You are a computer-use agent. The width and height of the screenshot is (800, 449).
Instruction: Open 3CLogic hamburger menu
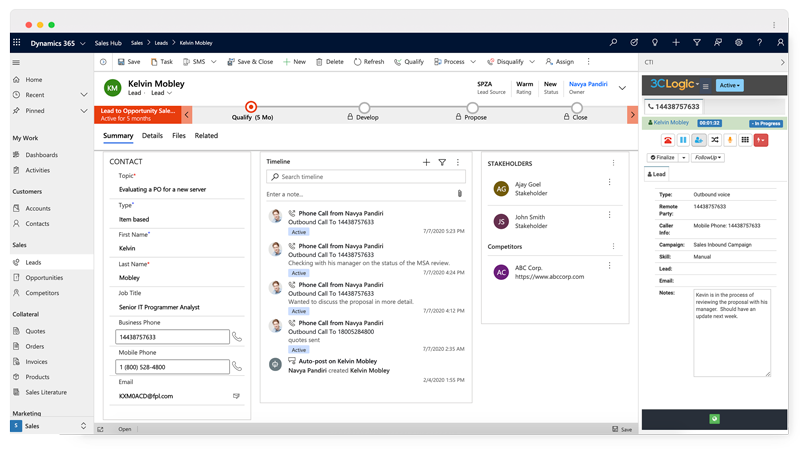pos(706,86)
